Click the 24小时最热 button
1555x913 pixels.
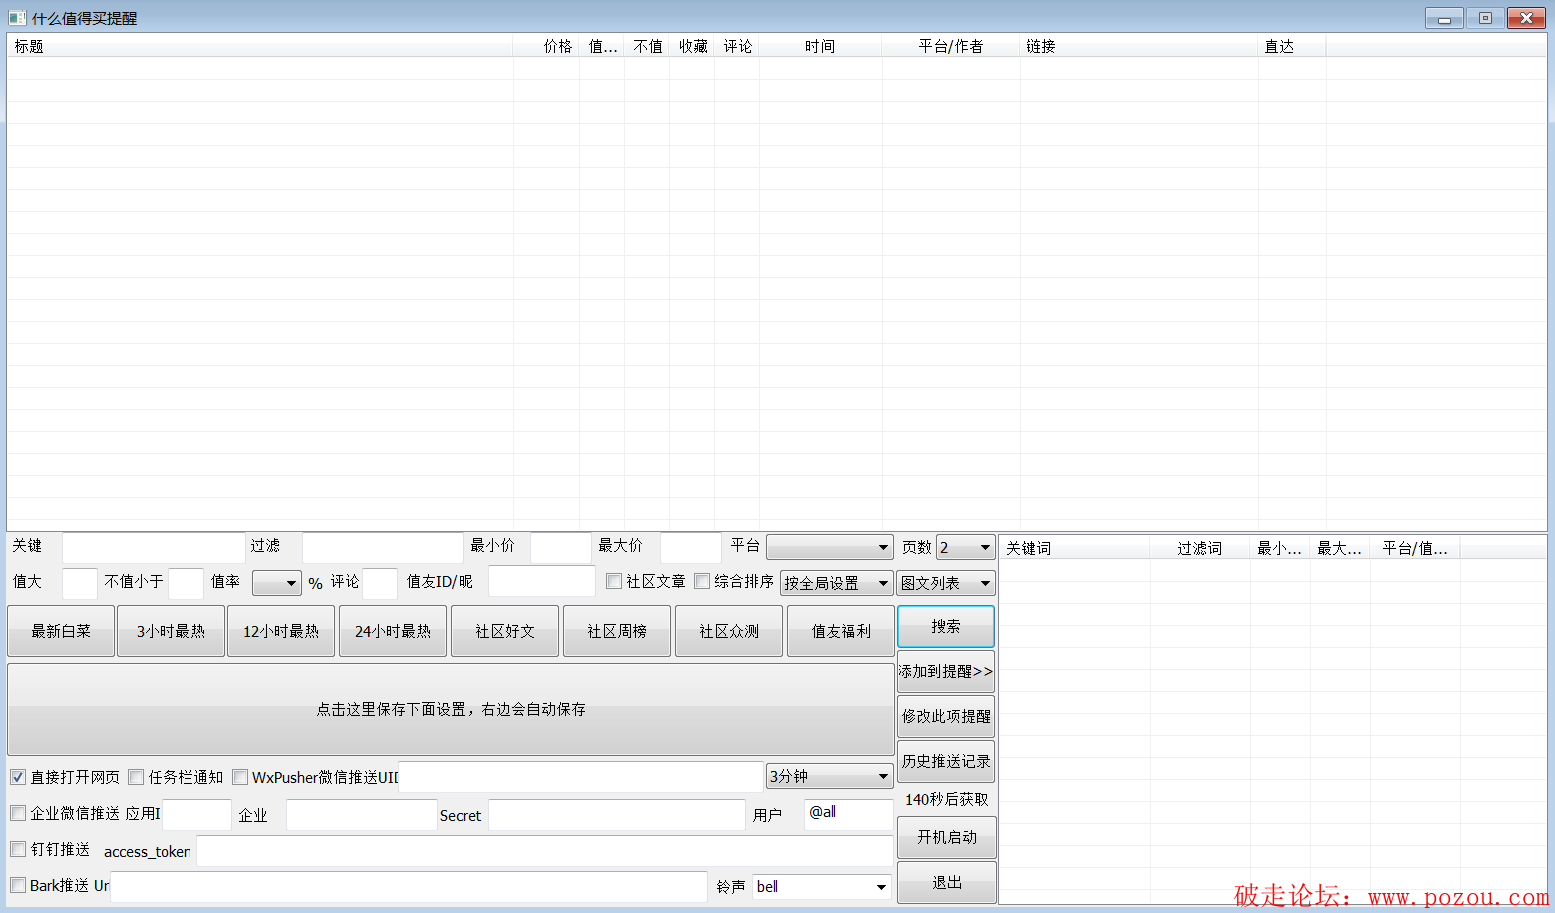coord(392,631)
